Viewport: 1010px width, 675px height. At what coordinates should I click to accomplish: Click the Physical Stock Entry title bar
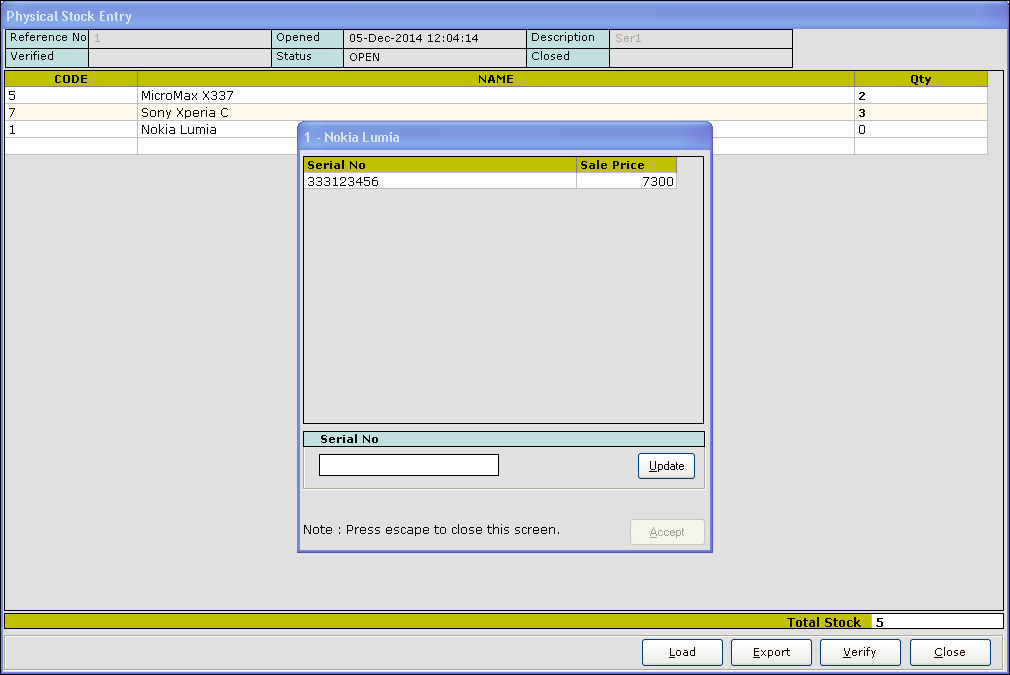pos(505,15)
